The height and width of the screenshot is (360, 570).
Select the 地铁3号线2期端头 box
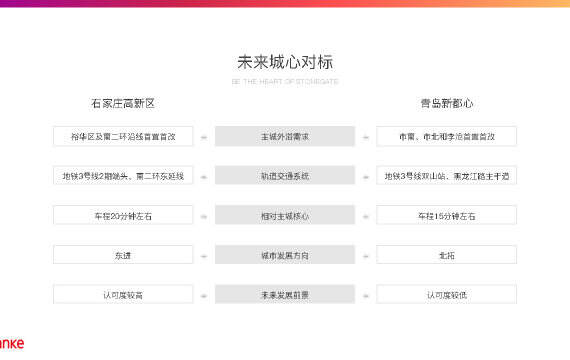(123, 176)
